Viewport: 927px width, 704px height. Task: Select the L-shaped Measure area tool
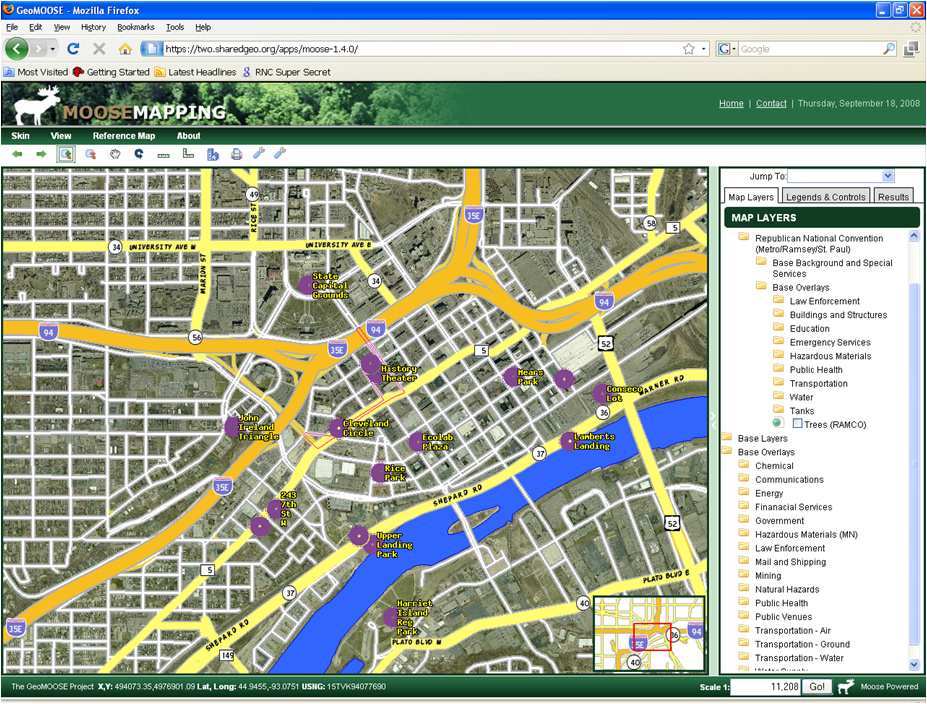click(188, 154)
